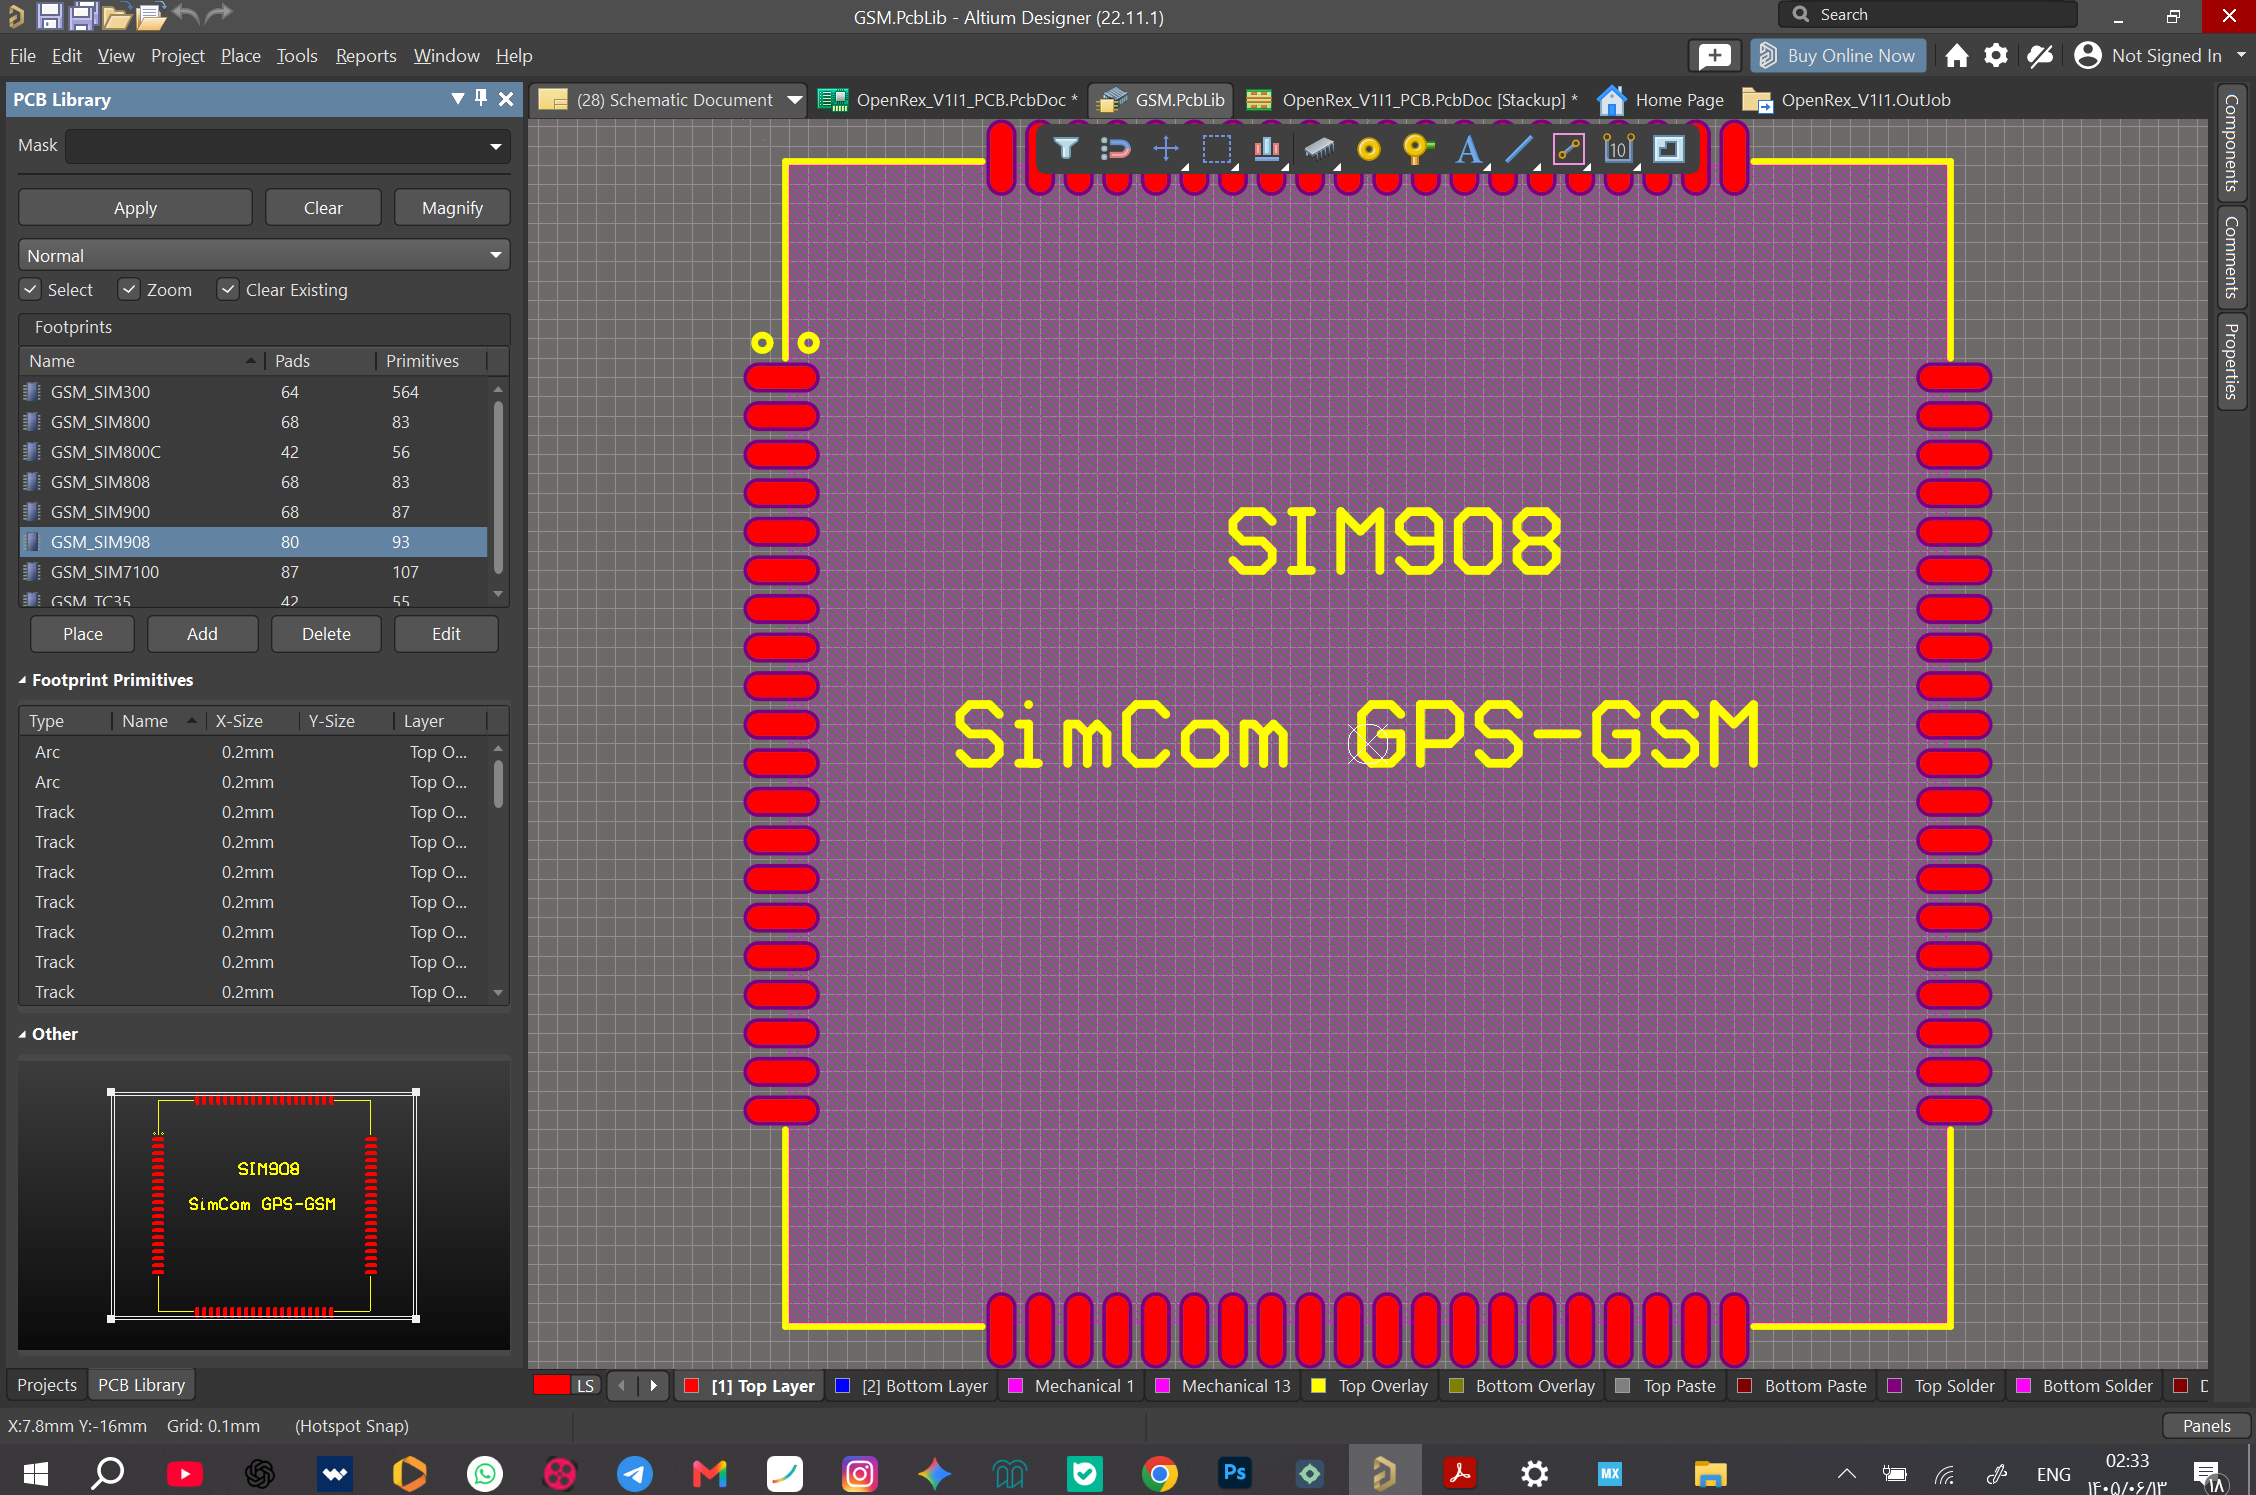
Task: Switch to the Projects panel tab
Action: pos(47,1385)
